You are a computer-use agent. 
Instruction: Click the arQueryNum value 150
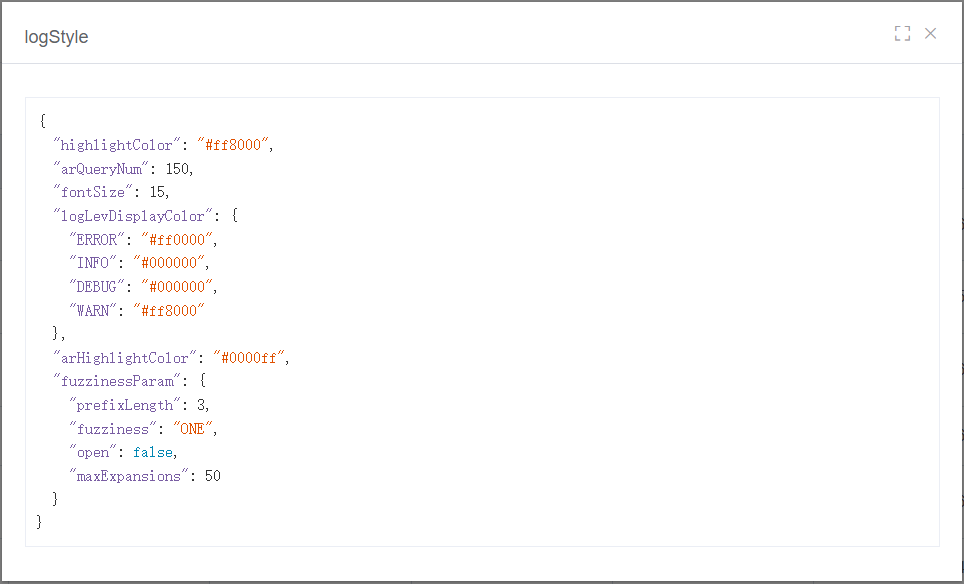pos(177,169)
